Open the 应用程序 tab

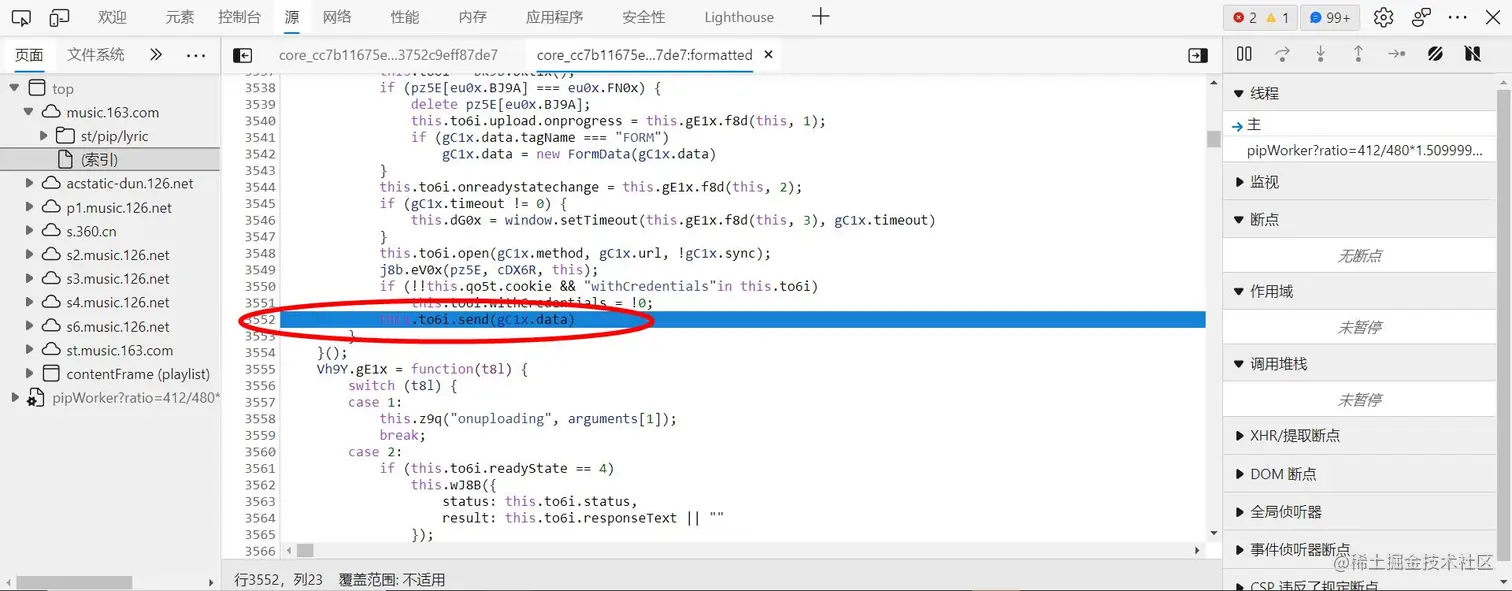(554, 17)
